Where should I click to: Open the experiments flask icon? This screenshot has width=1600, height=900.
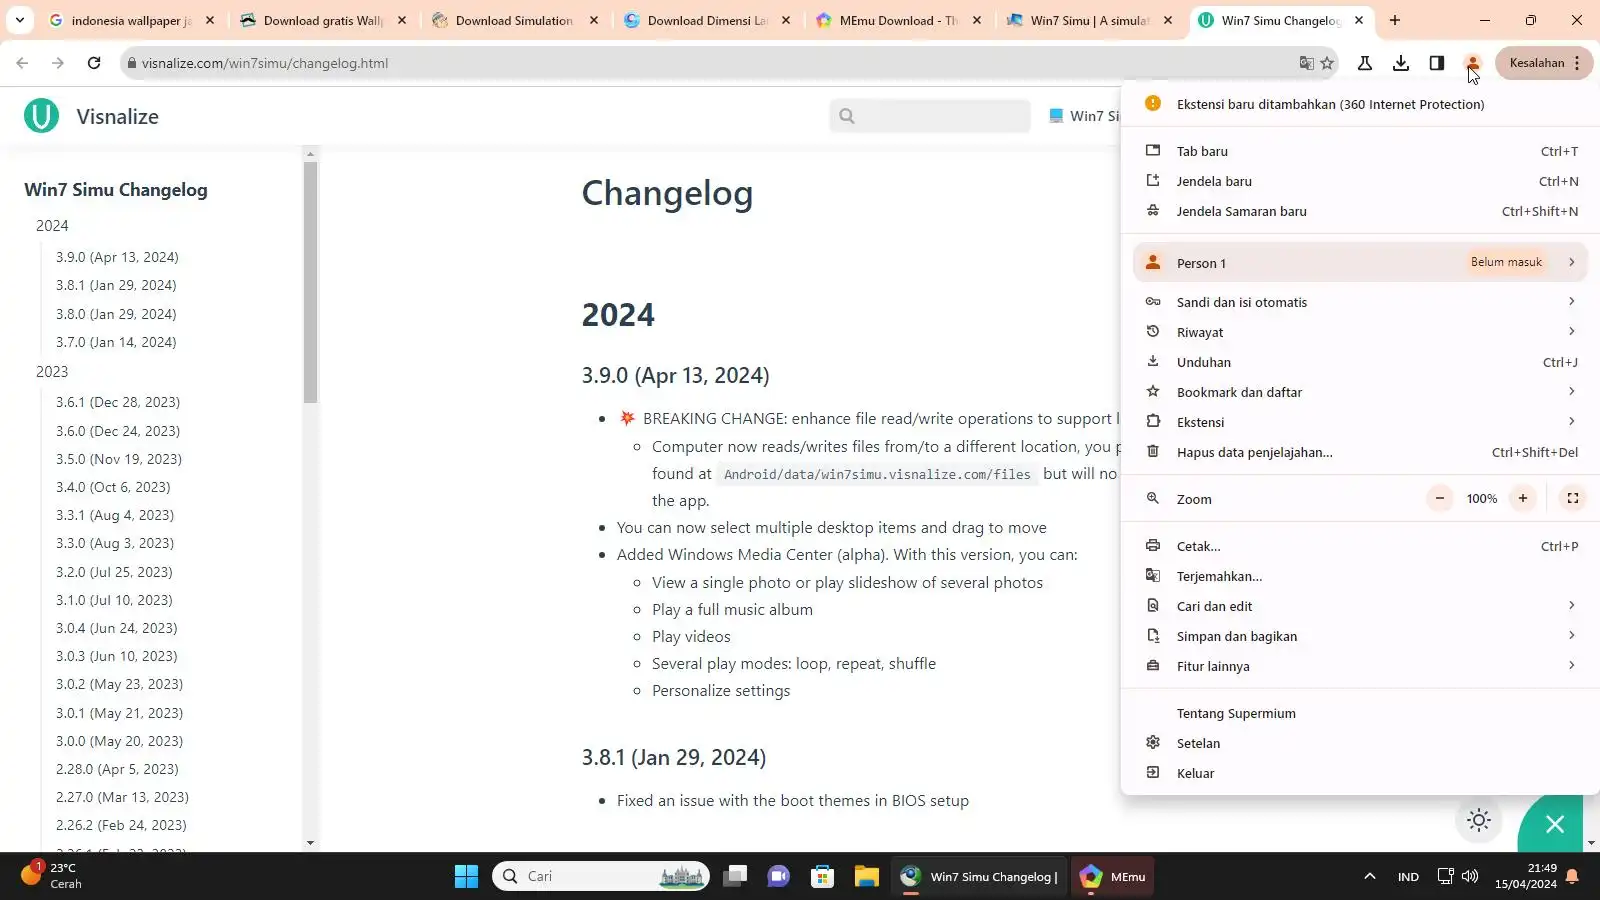coord(1365,63)
